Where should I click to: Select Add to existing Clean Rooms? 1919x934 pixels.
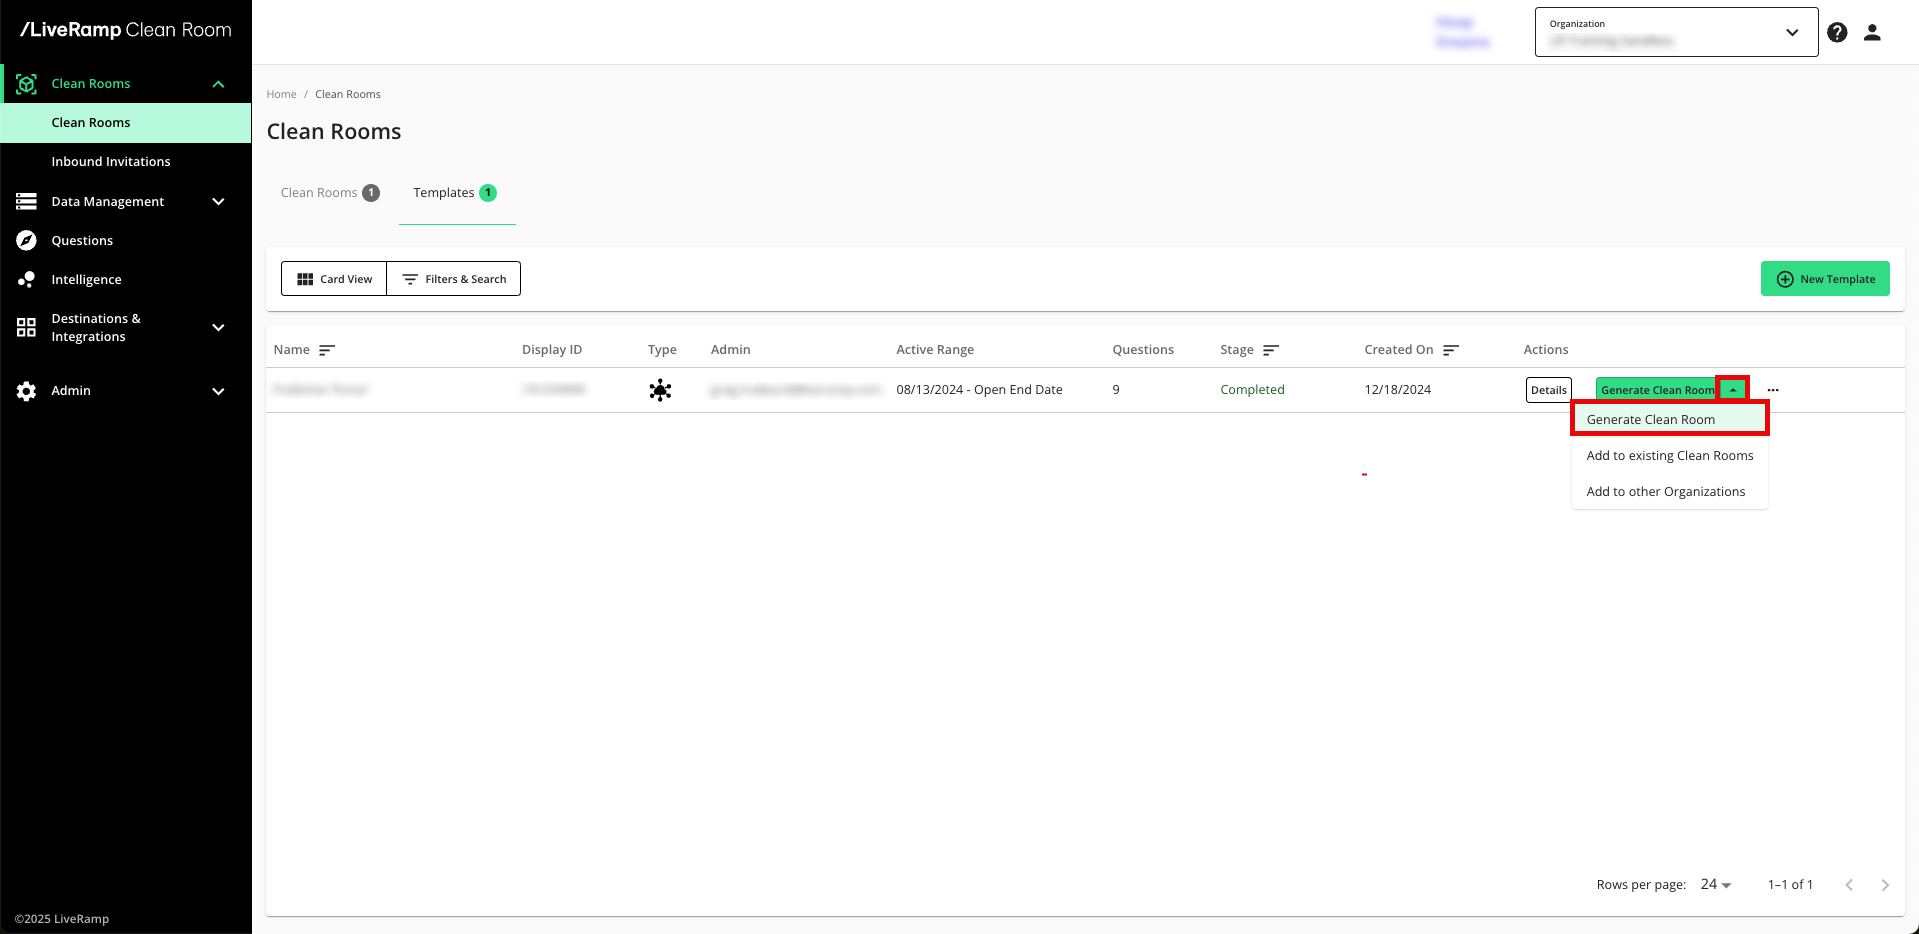(x=1669, y=456)
